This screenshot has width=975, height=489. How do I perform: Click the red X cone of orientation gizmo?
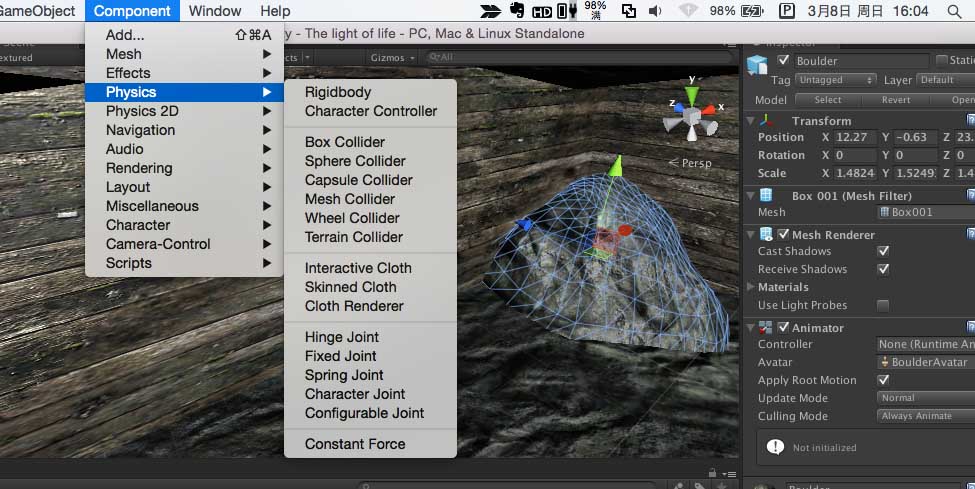[x=708, y=111]
